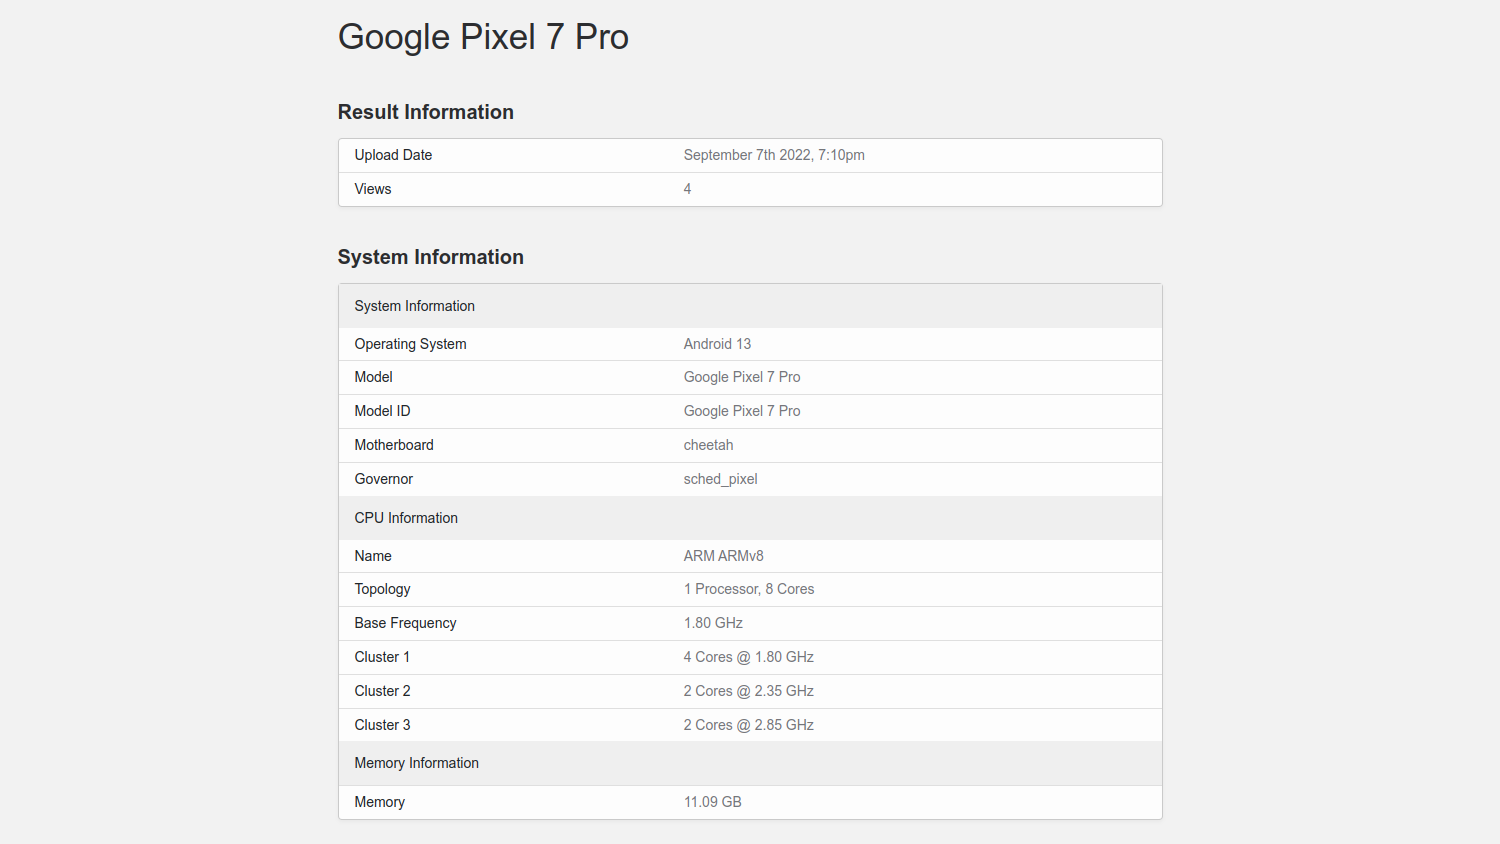Click the CPU Information table subheader
Image resolution: width=1500 pixels, height=844 pixels.
406,518
